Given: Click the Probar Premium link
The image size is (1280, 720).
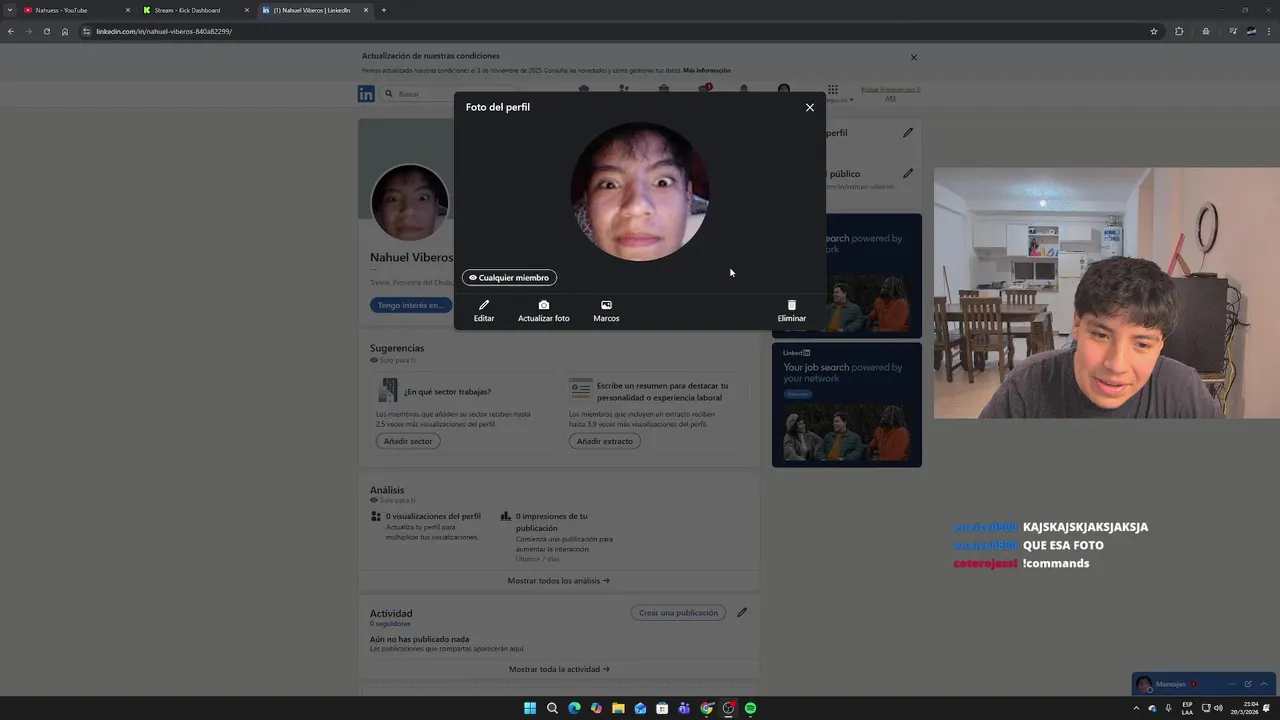Looking at the screenshot, I should (x=890, y=94).
